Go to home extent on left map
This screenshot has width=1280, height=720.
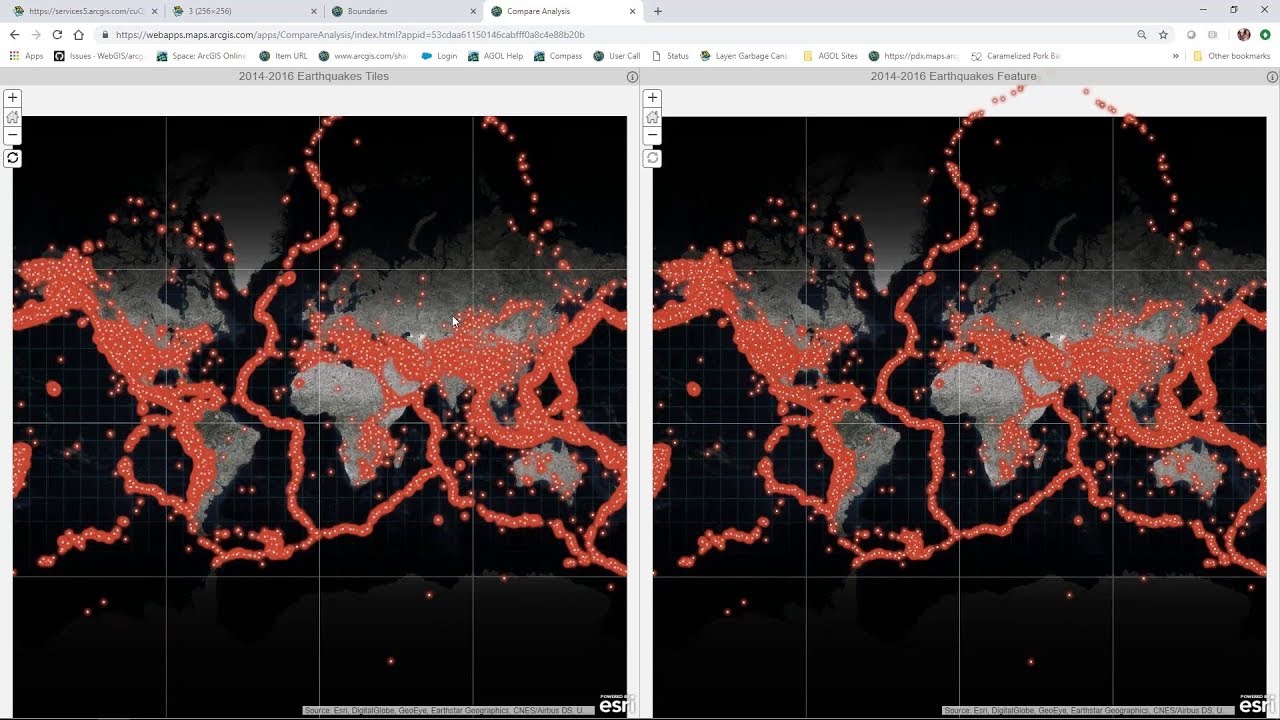coord(12,117)
